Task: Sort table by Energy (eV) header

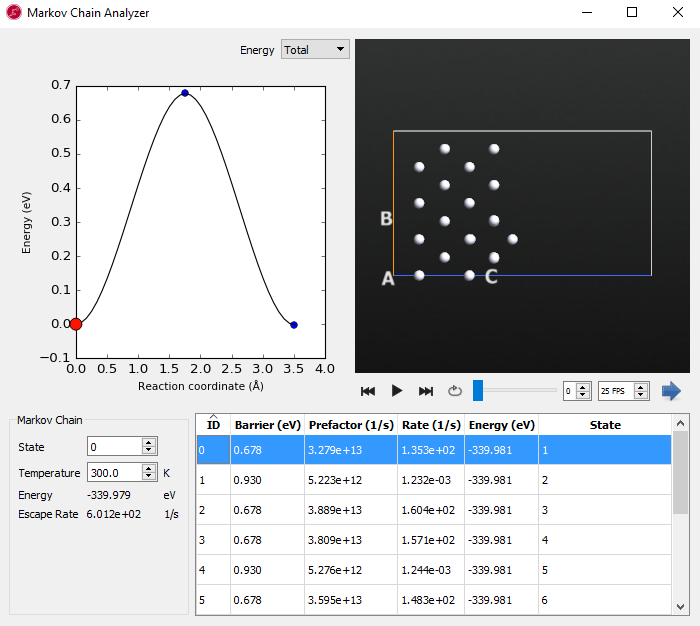Action: click(x=501, y=425)
